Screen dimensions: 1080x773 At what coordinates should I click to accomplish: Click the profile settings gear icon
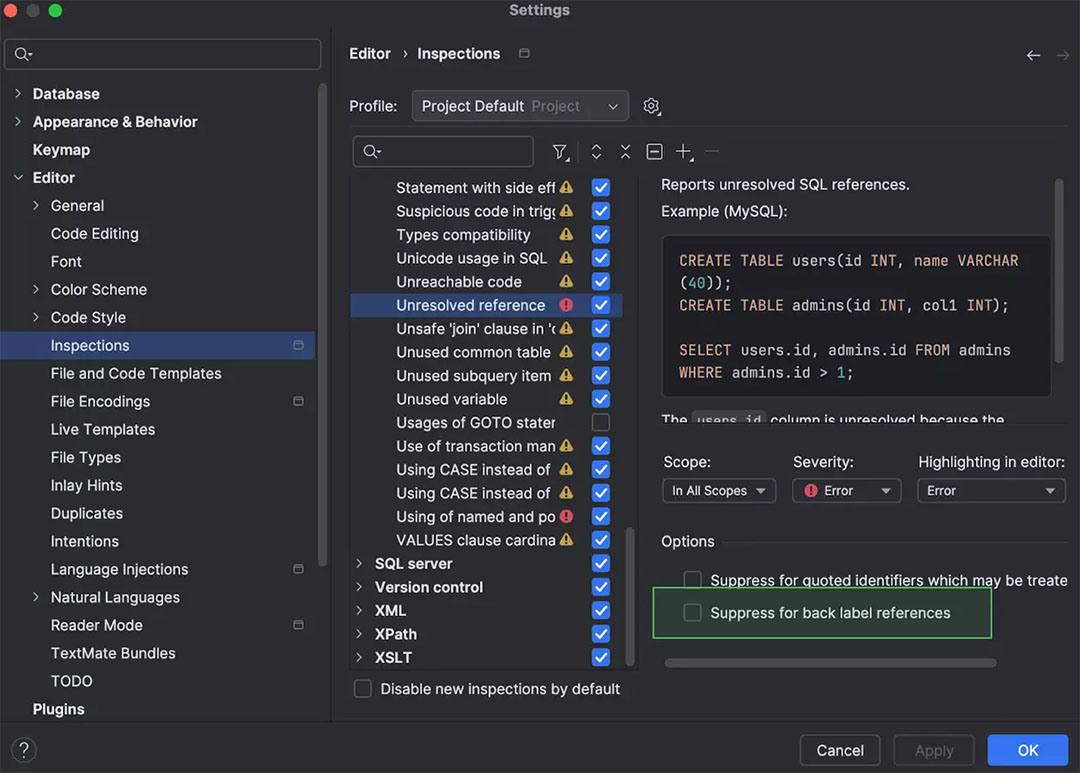653,106
